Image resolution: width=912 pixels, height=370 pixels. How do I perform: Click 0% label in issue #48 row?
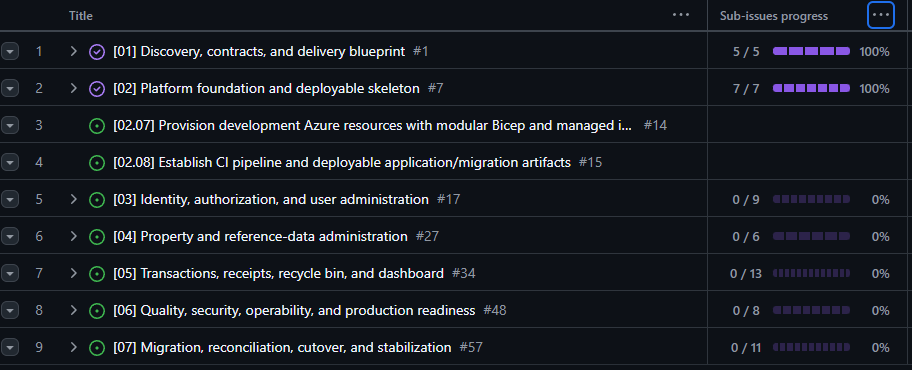pyautogui.click(x=881, y=311)
